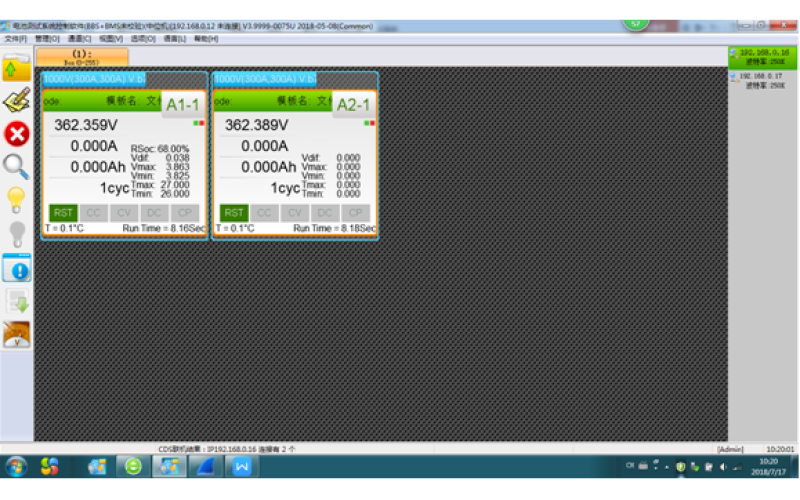Open the voltmeter gauge icon
Image resolution: width=800 pixels, height=500 pixels.
(17, 335)
